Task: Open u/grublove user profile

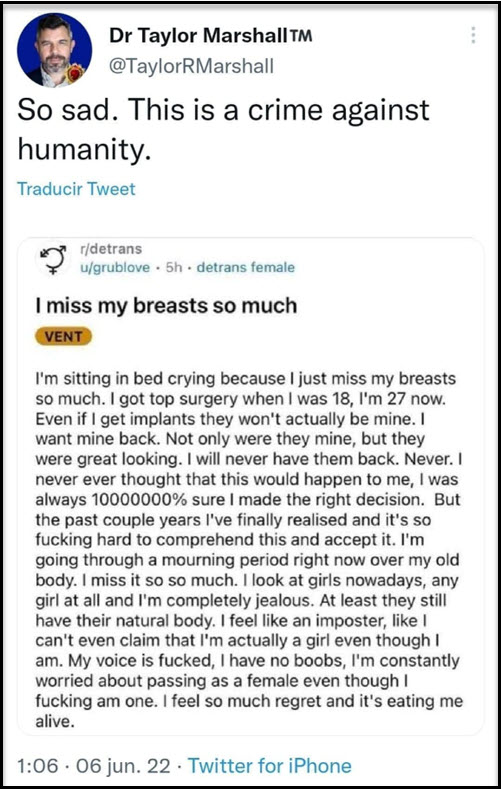Action: [x=115, y=267]
